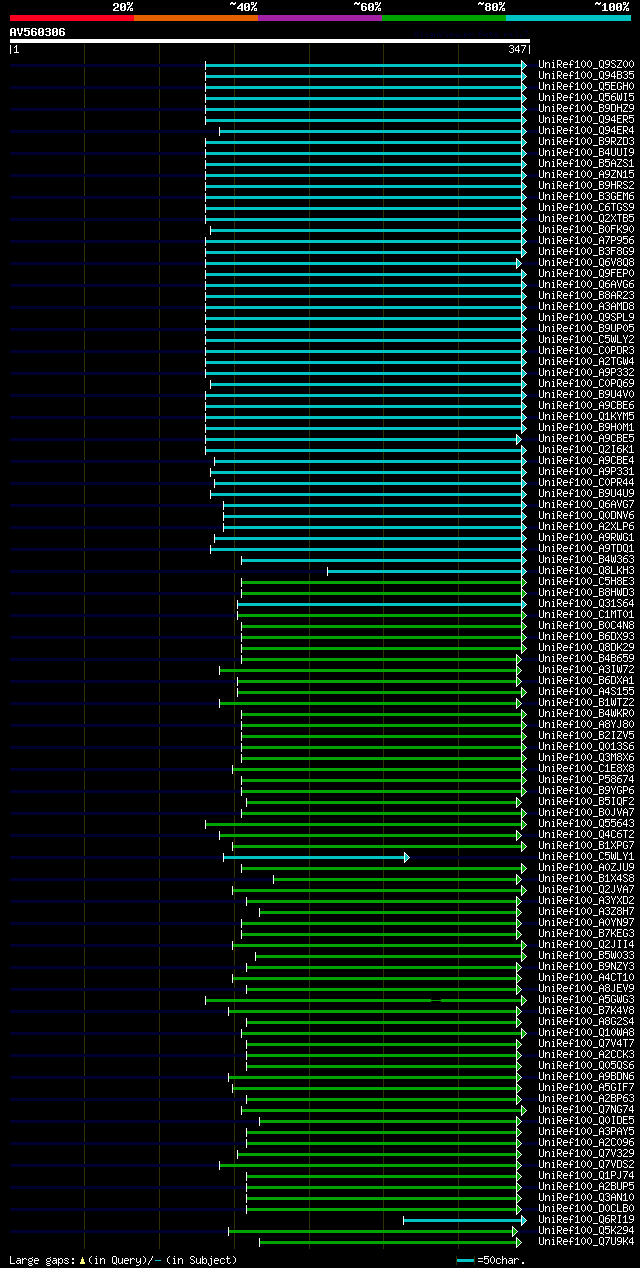Screen dimensions: 640x1268
Task: Open hit UniRef100_B3GEM6
Action: click(x=586, y=196)
